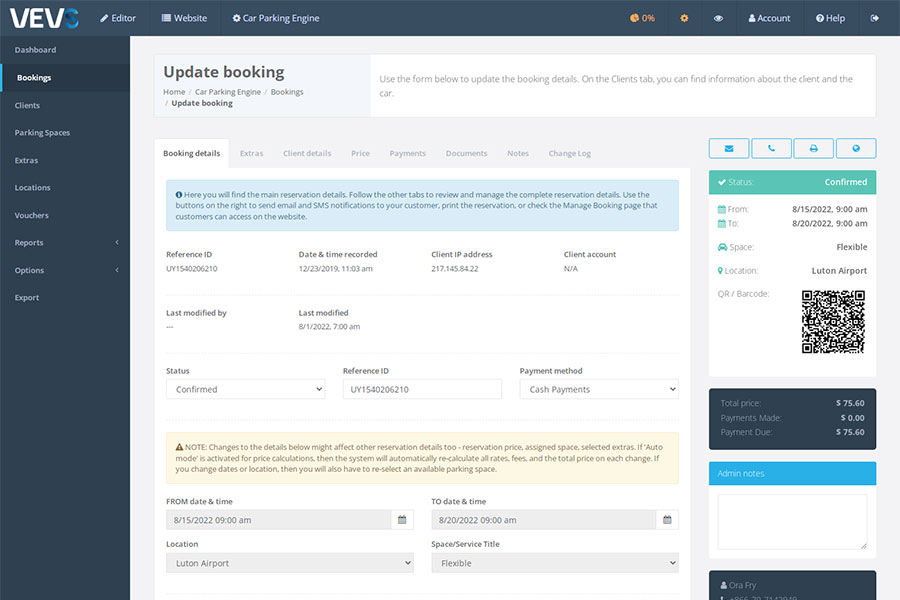Click the eye preview icon

tap(718, 18)
